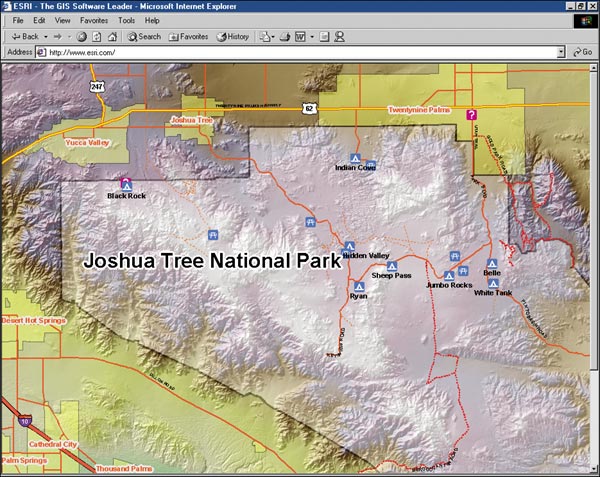The image size is (600, 477).
Task: Click the Print toolbar icon
Action: 285,37
